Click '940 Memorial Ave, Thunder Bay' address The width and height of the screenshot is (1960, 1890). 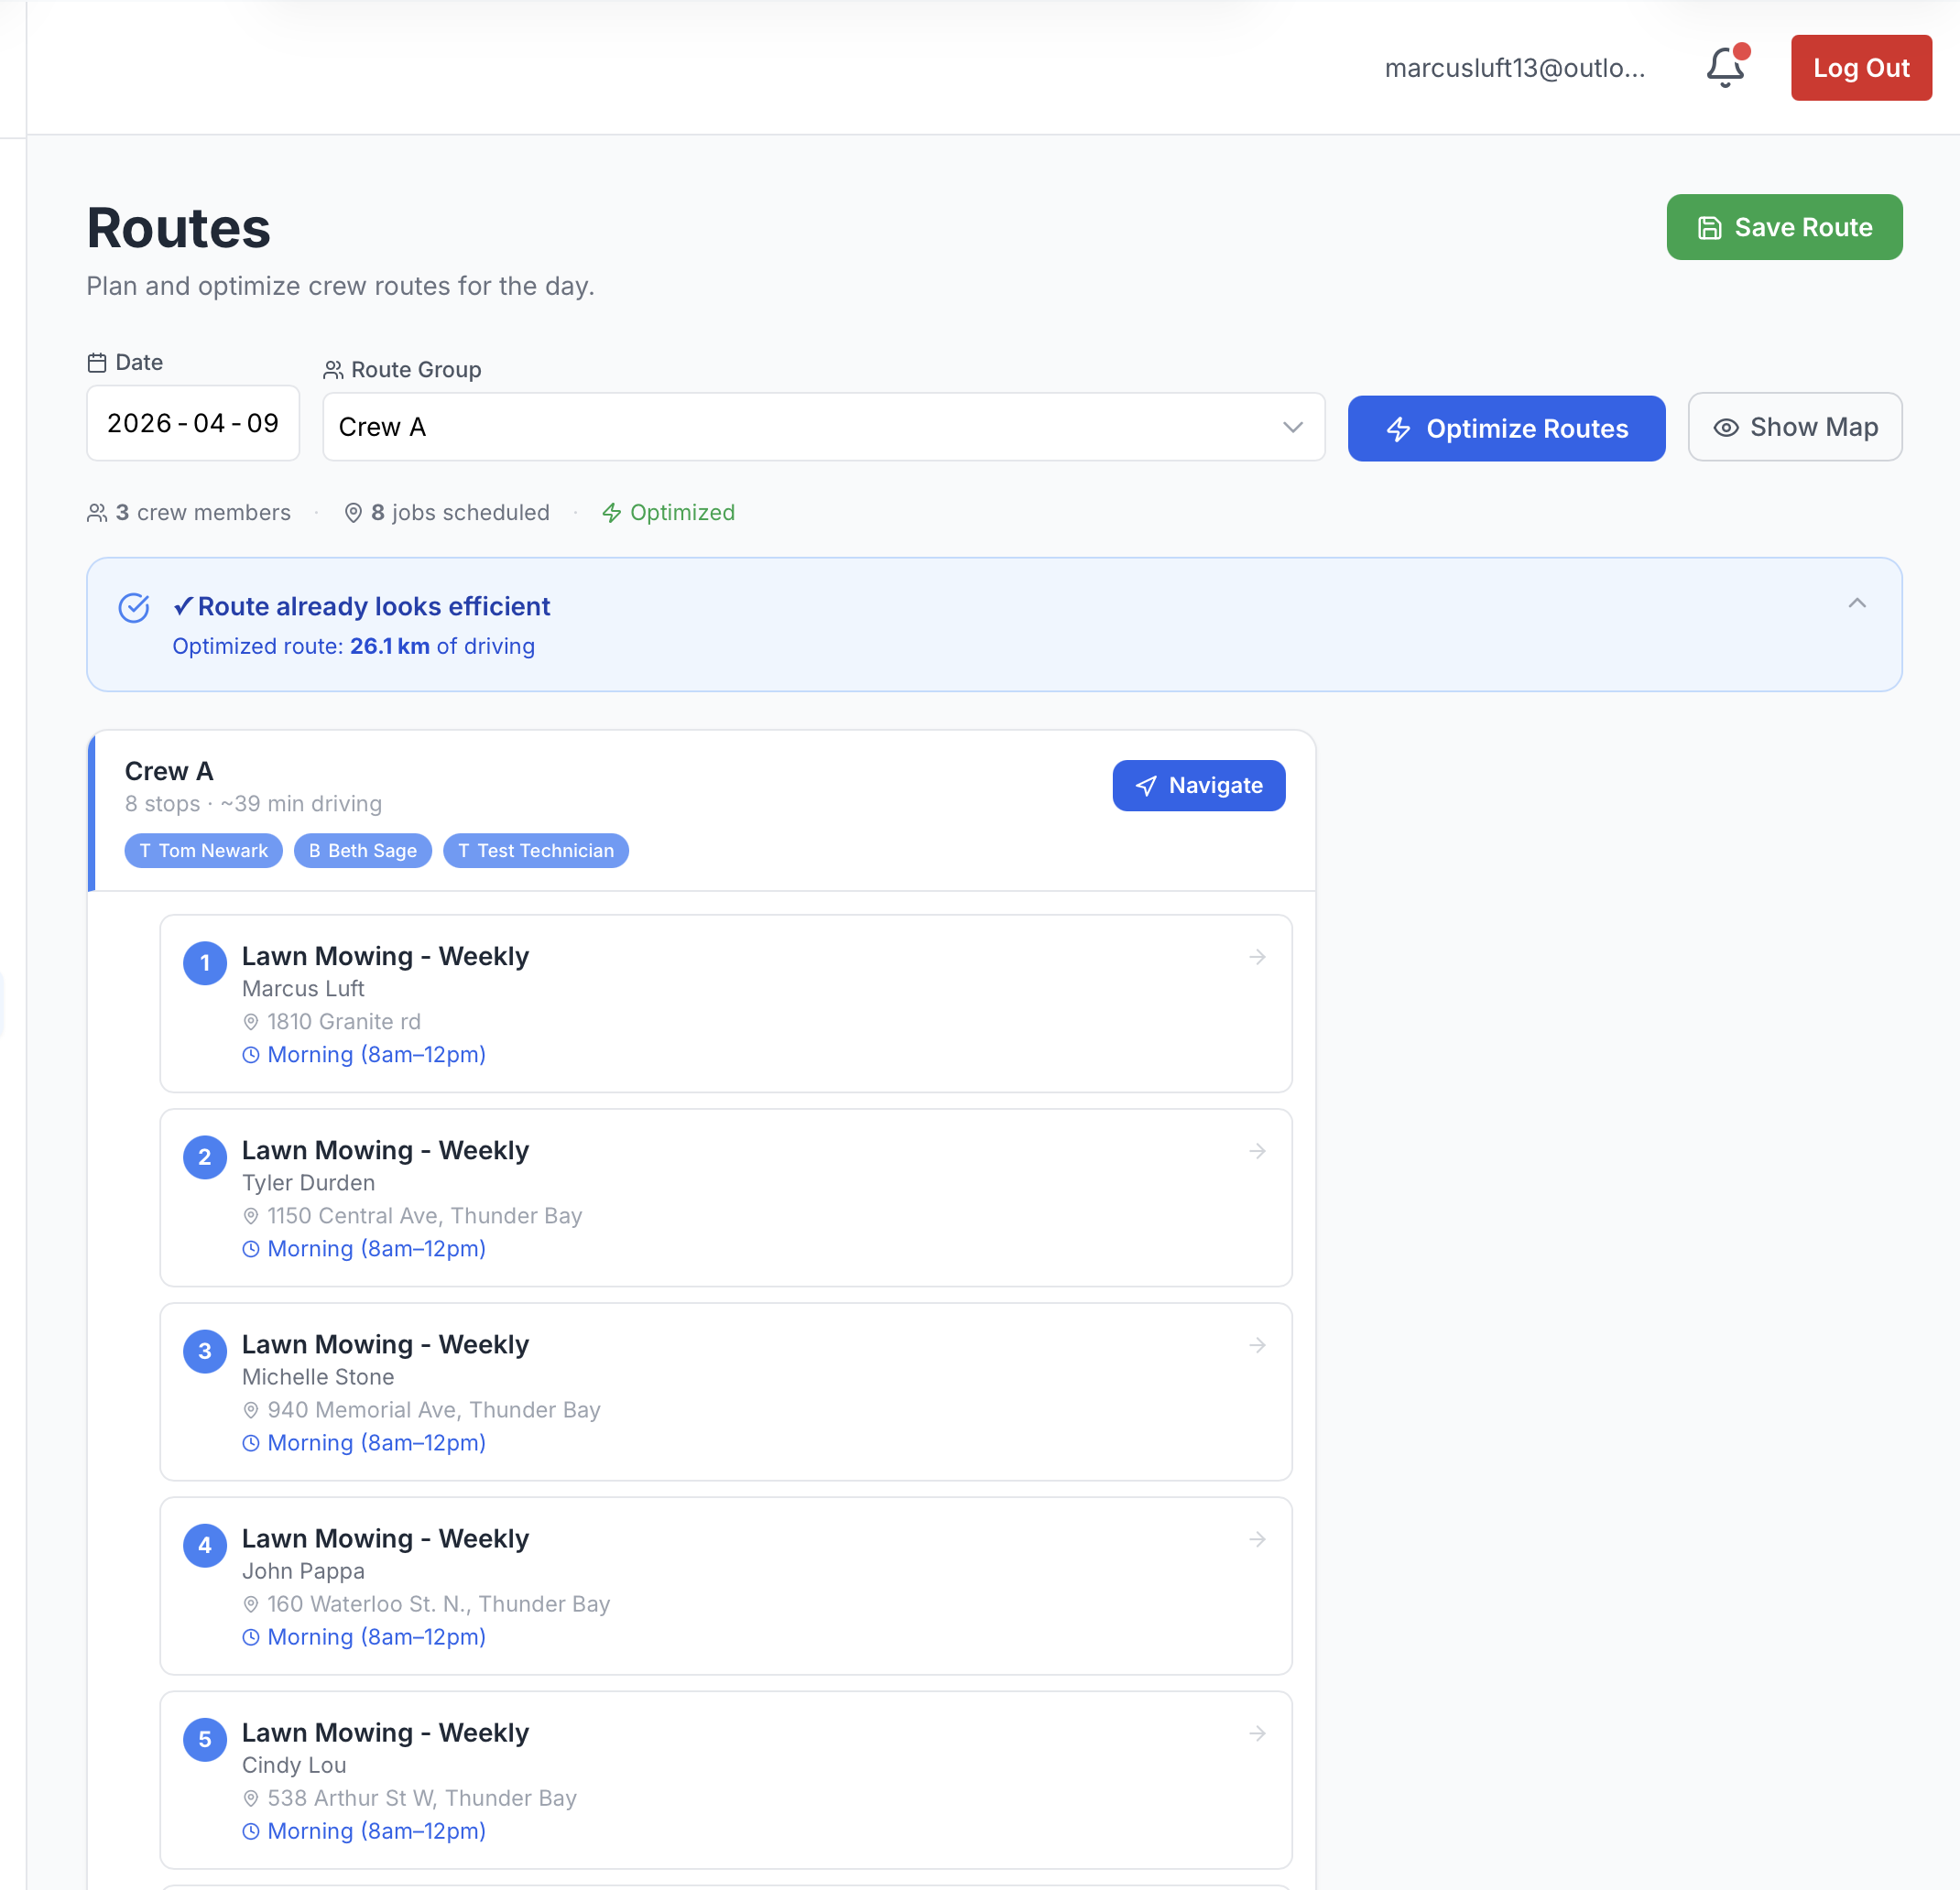pos(433,1409)
